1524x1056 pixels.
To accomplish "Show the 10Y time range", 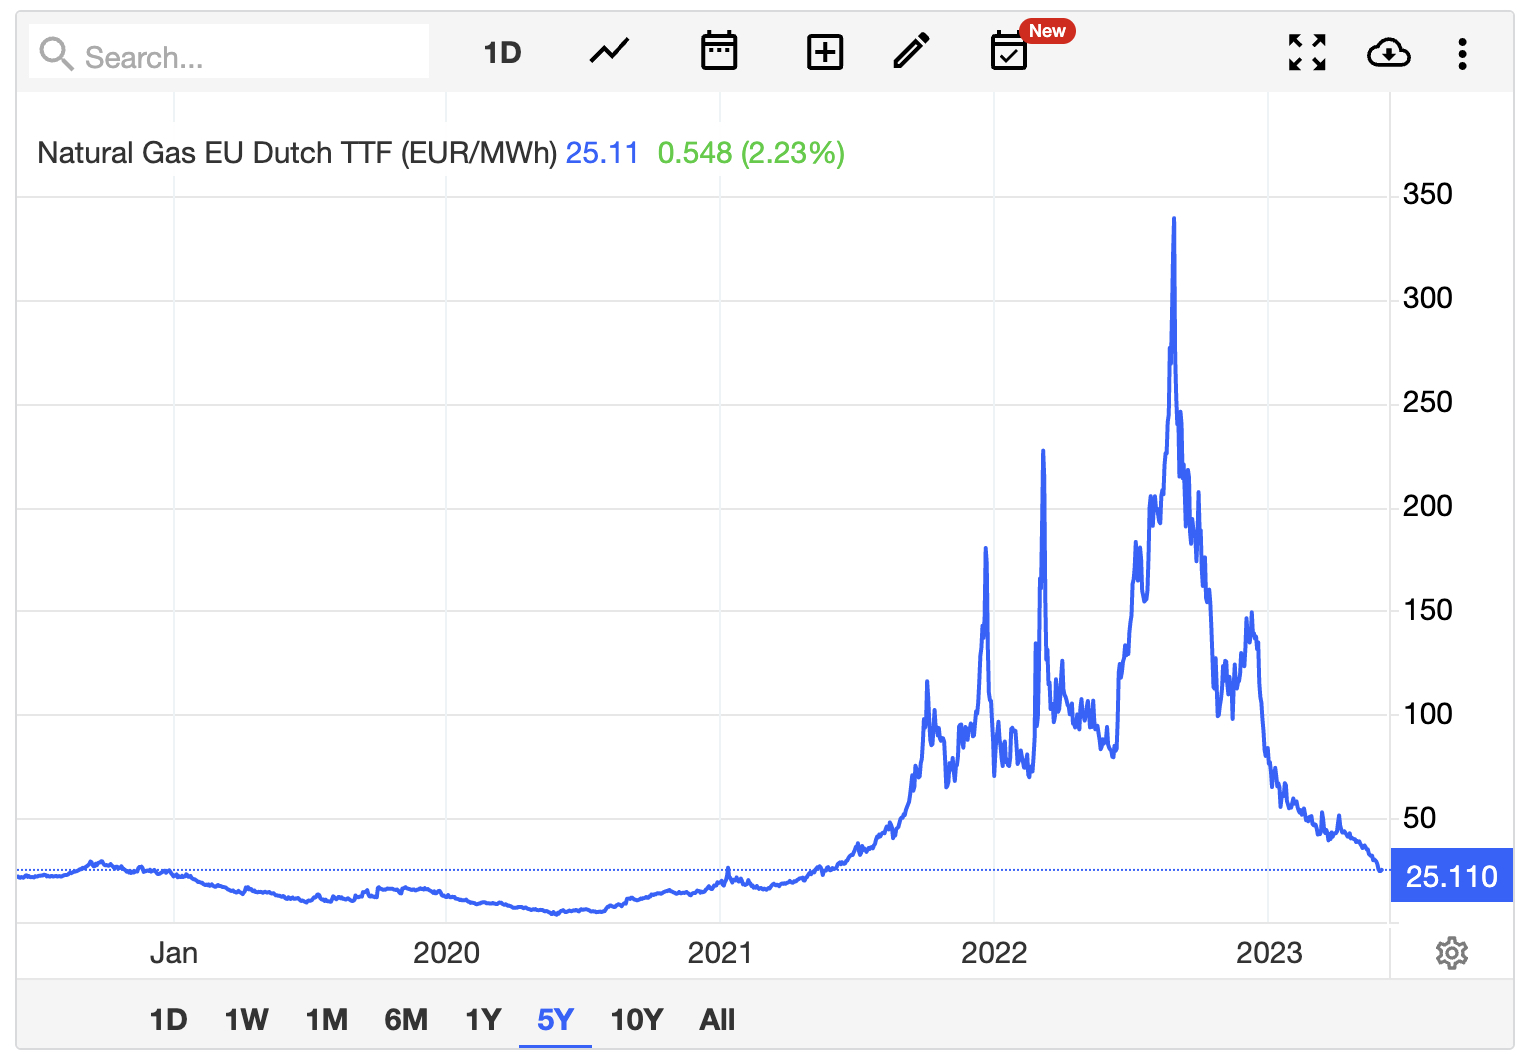I will 637,1020.
